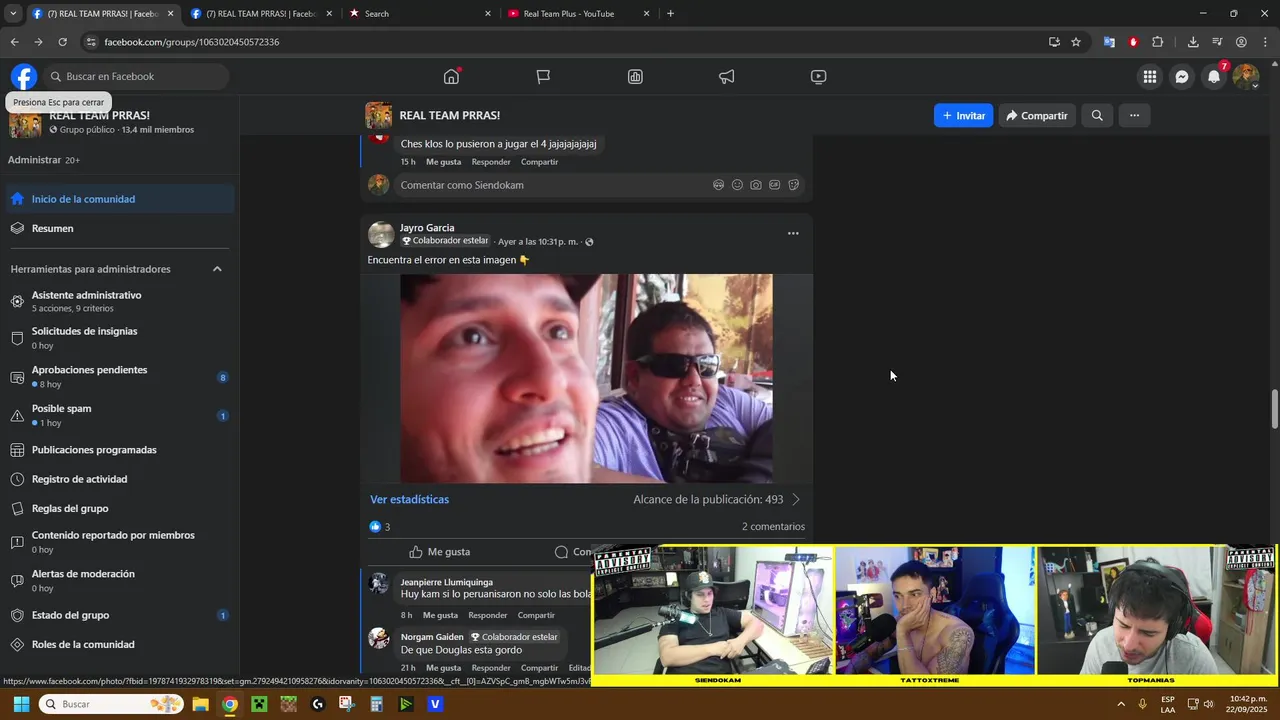Click Ver estadísticas link
The width and height of the screenshot is (1280, 720).
409,499
